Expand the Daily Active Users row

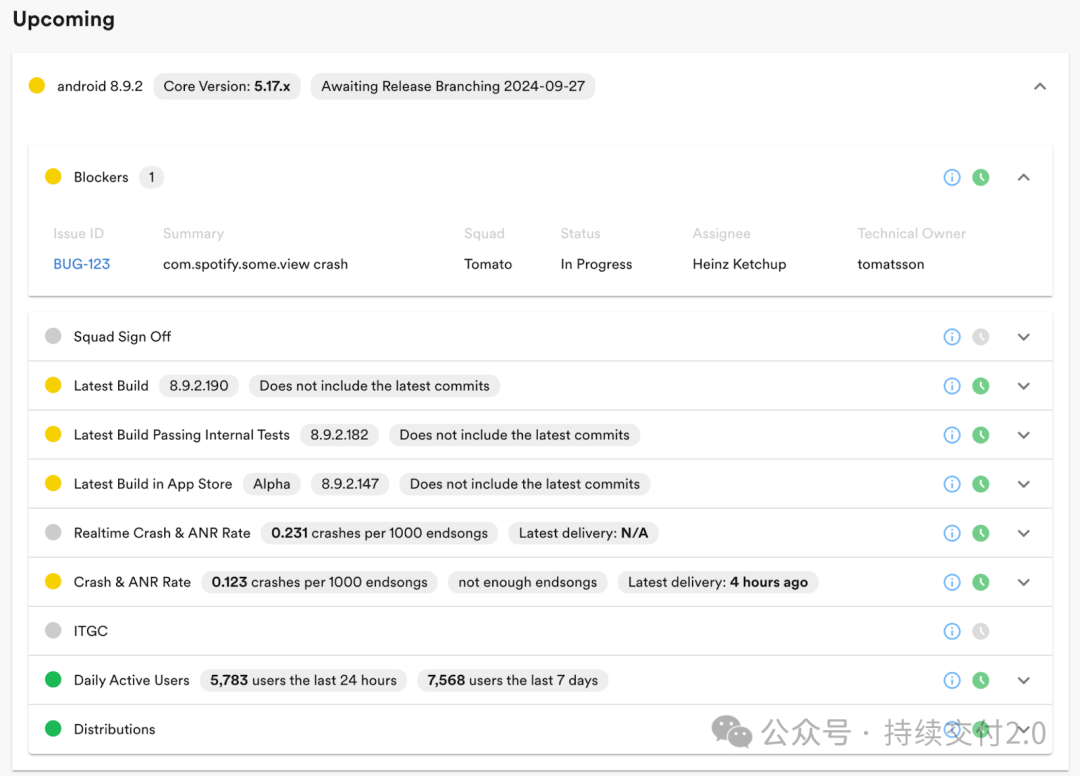[x=1024, y=680]
